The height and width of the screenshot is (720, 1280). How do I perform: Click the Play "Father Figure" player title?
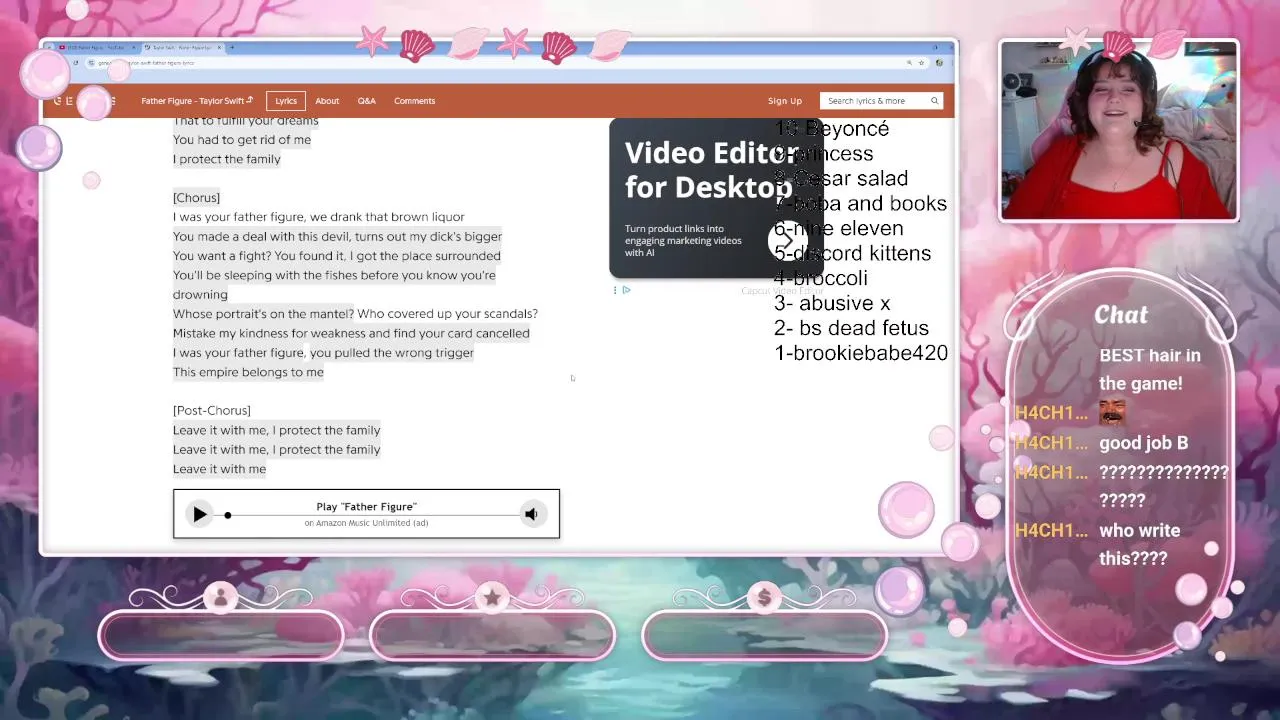[x=366, y=507]
